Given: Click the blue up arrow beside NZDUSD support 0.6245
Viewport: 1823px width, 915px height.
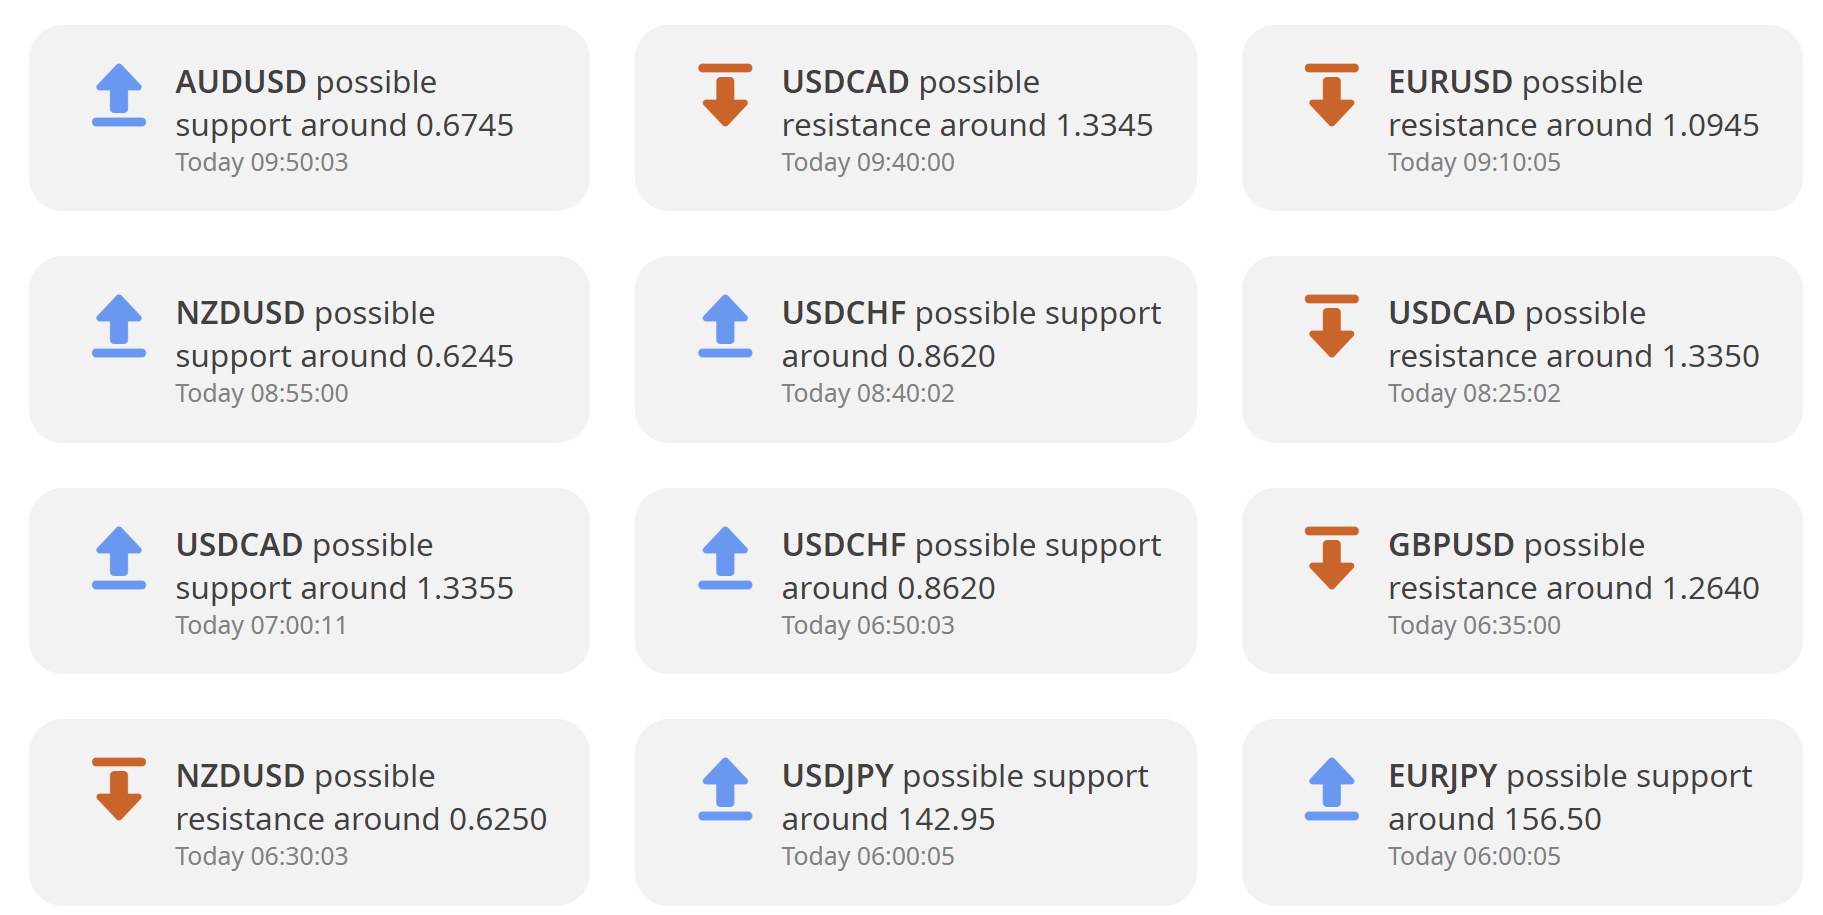Looking at the screenshot, I should (119, 326).
